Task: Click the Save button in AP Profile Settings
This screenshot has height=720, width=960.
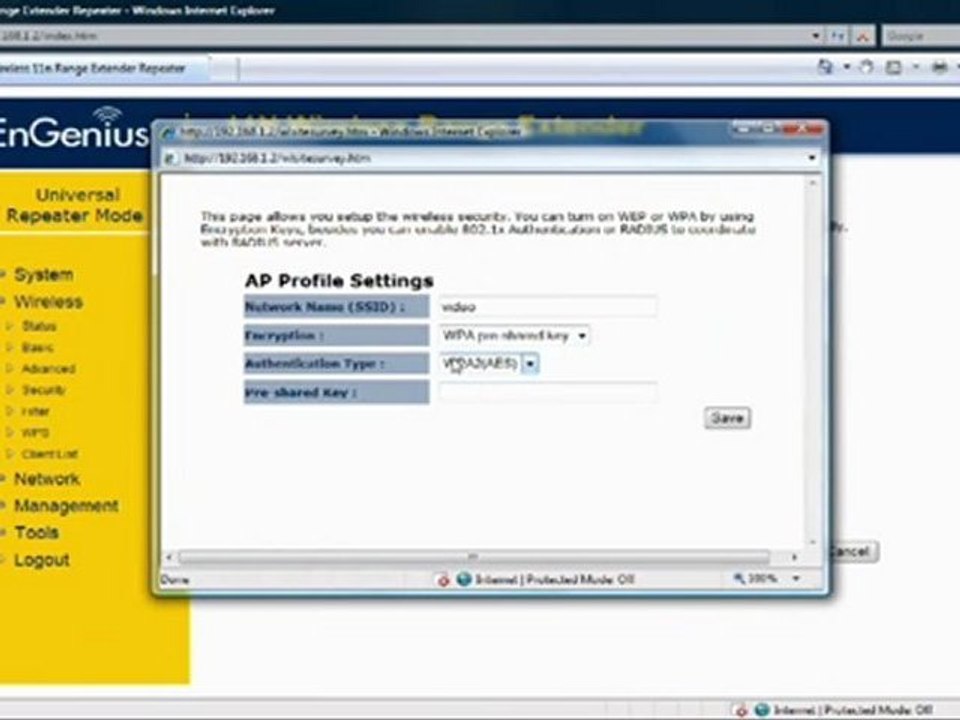Action: [x=727, y=418]
